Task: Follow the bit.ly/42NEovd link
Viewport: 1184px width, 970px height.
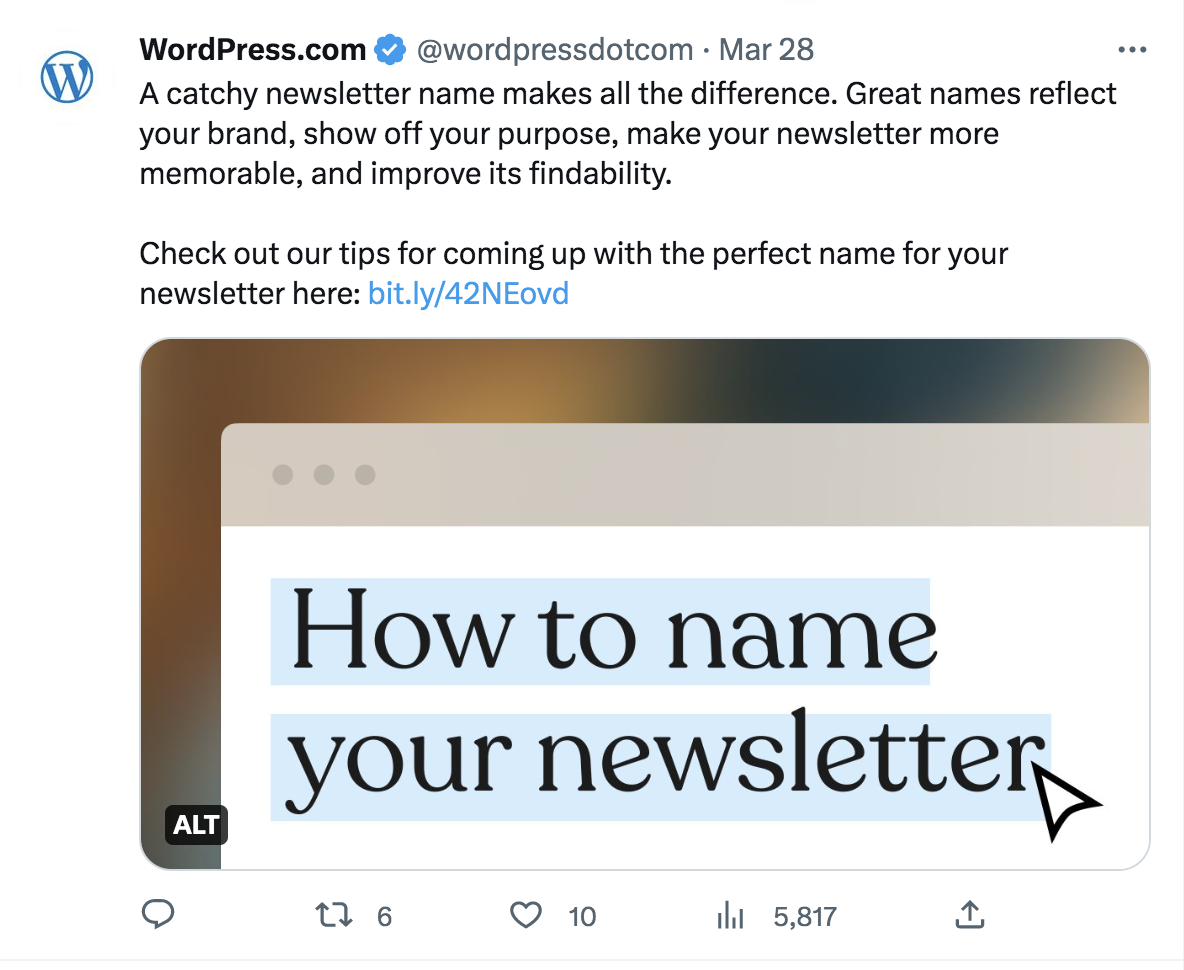Action: 468,293
